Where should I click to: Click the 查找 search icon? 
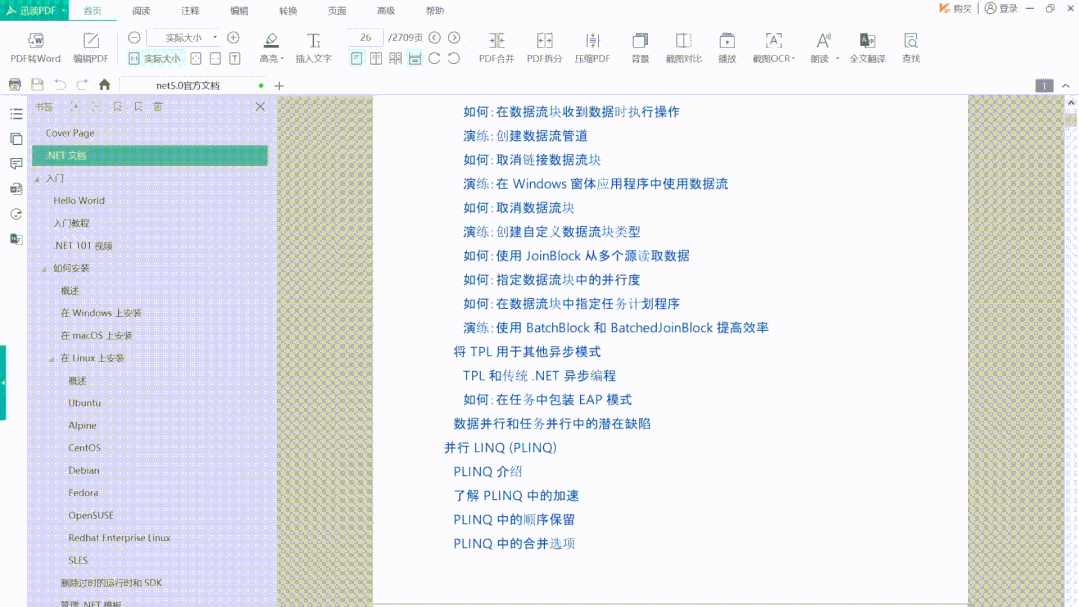coord(911,46)
